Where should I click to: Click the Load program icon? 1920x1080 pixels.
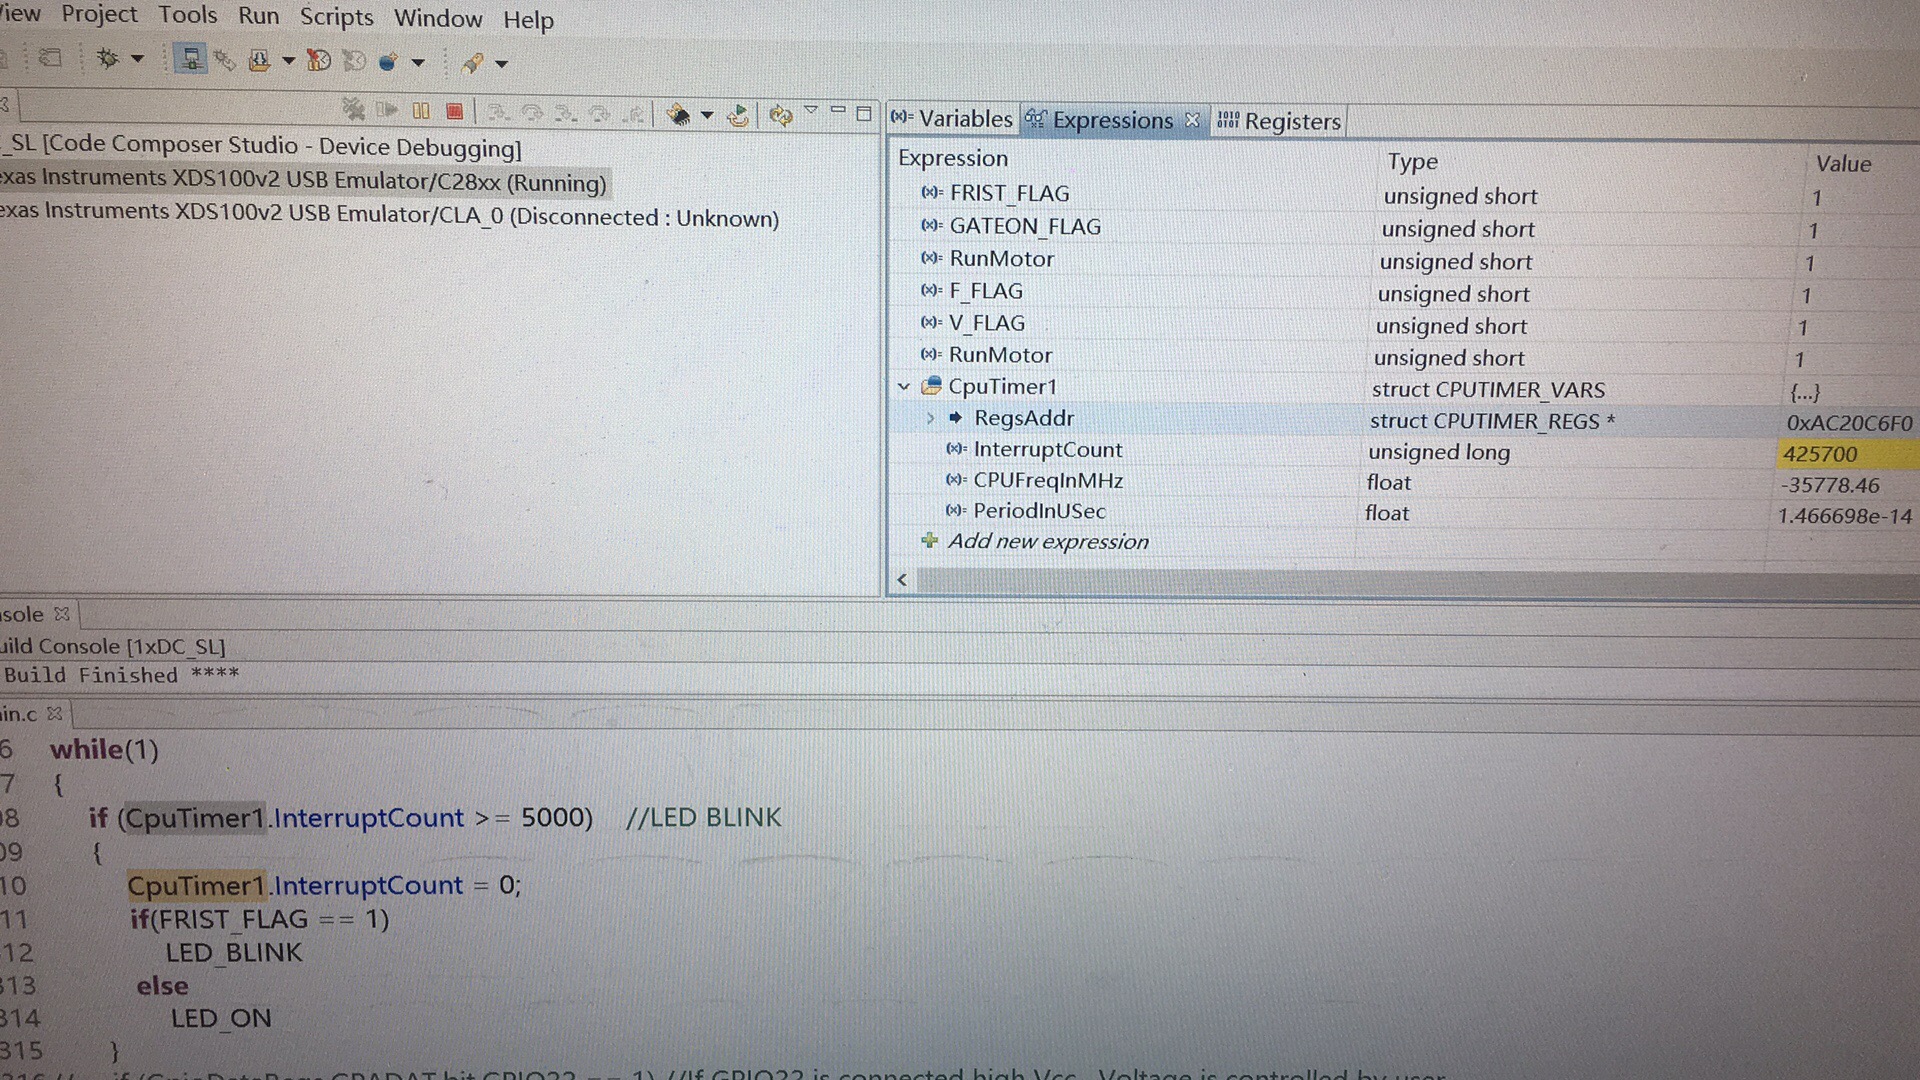coord(259,61)
